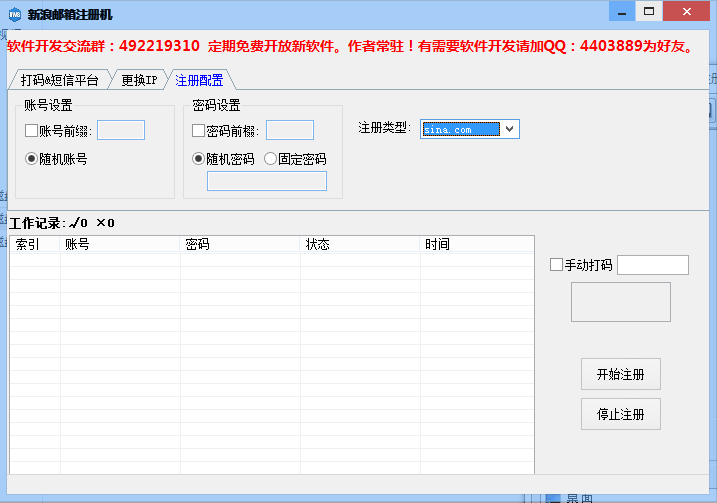Enable the 账号前缀 checkbox
Viewport: 717px width, 503px height.
(31, 131)
